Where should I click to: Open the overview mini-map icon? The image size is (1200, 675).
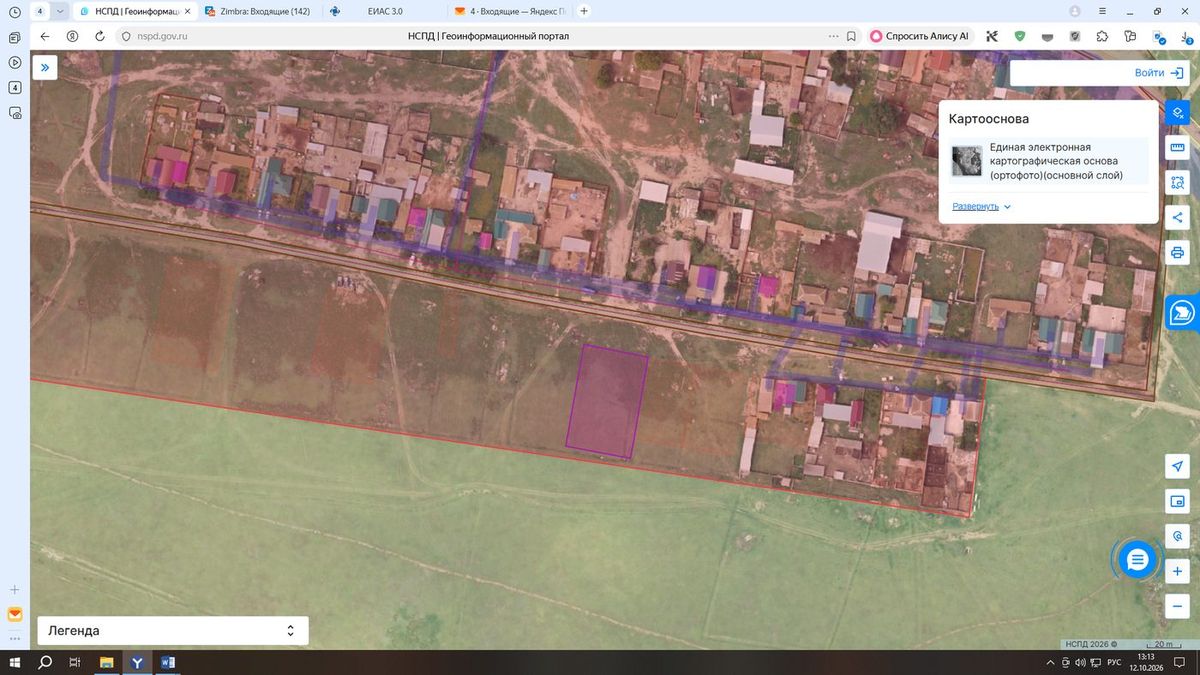1177,501
